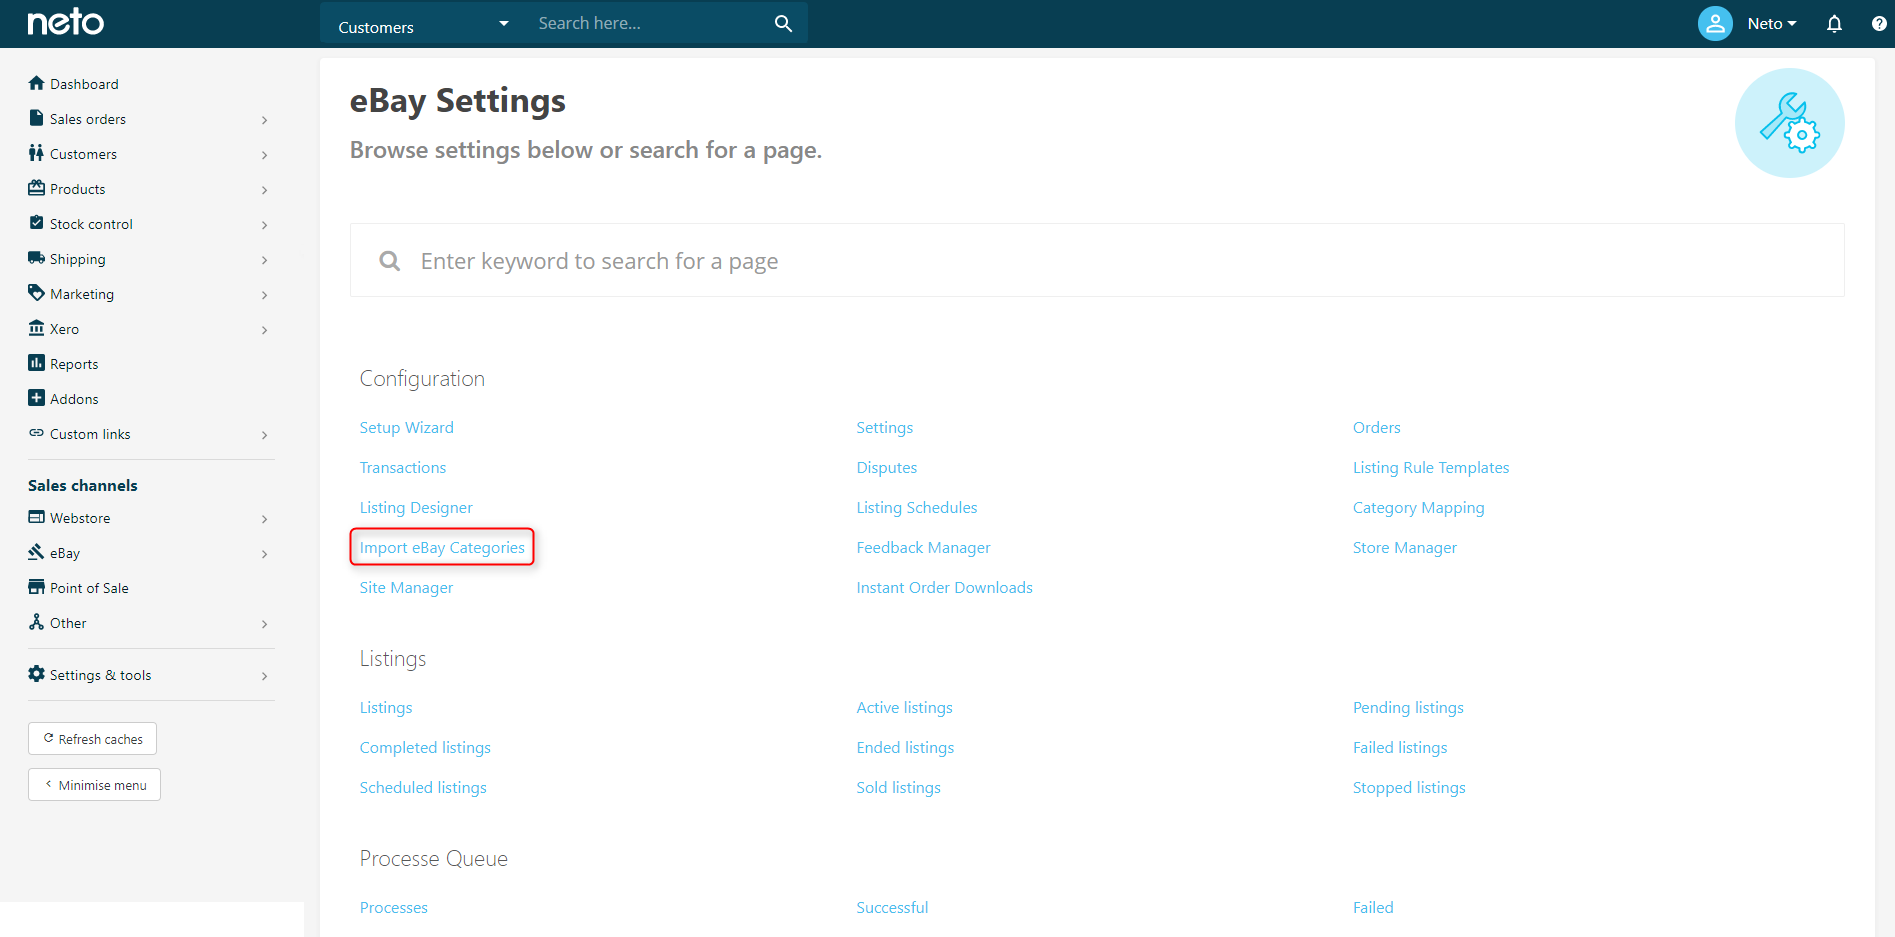Click the Point of Sale register icon
This screenshot has width=1895, height=937.
[37, 587]
